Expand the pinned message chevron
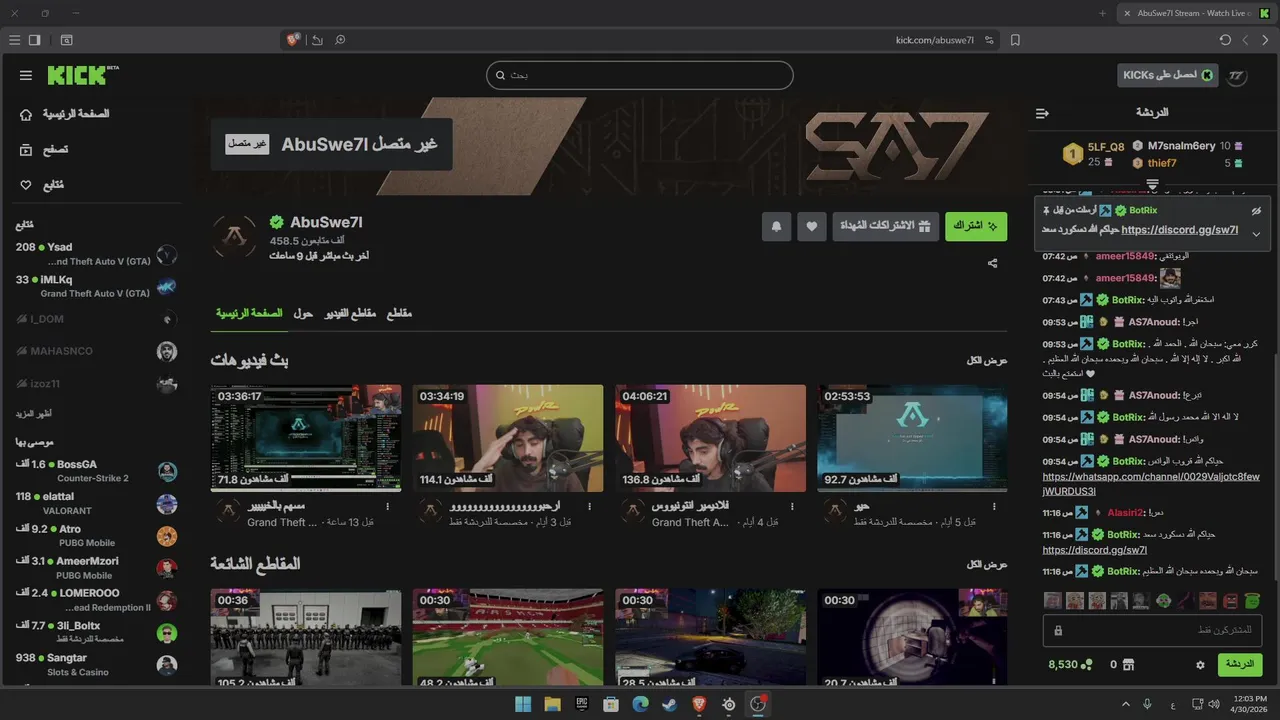 pos(1256,234)
